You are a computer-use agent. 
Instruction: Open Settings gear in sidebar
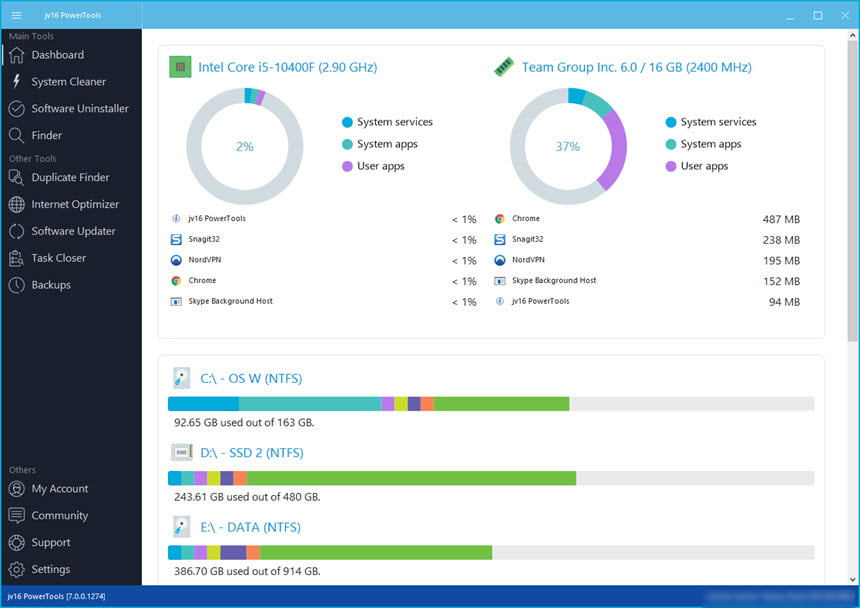[16, 569]
